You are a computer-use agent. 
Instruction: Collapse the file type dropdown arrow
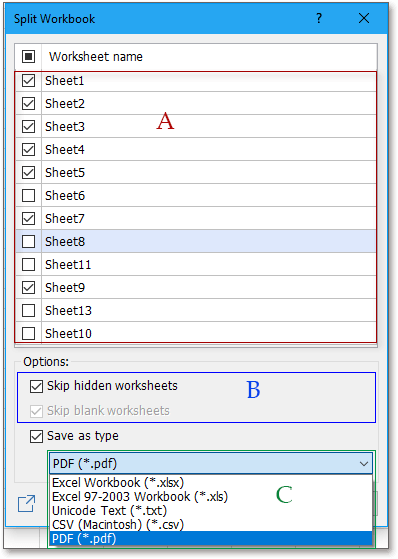[364, 464]
